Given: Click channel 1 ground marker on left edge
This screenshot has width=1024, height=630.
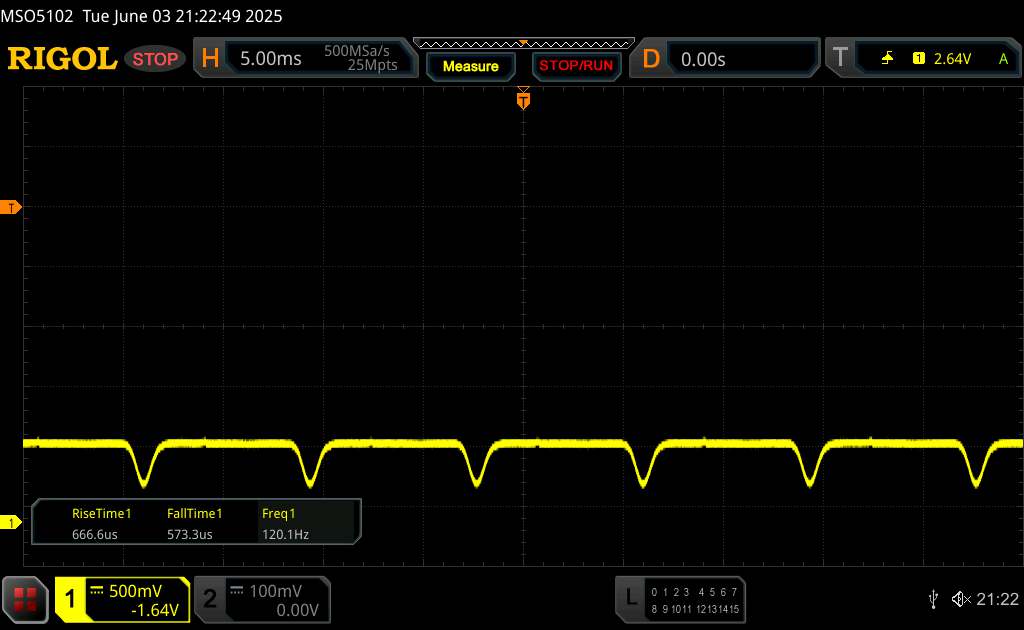Looking at the screenshot, I should click(10, 522).
